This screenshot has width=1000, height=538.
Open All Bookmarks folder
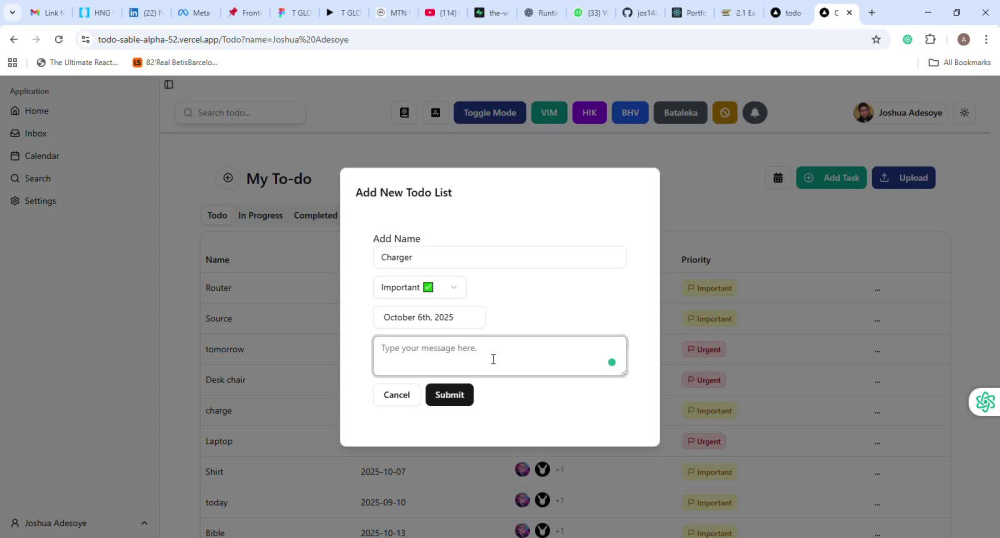pos(960,62)
